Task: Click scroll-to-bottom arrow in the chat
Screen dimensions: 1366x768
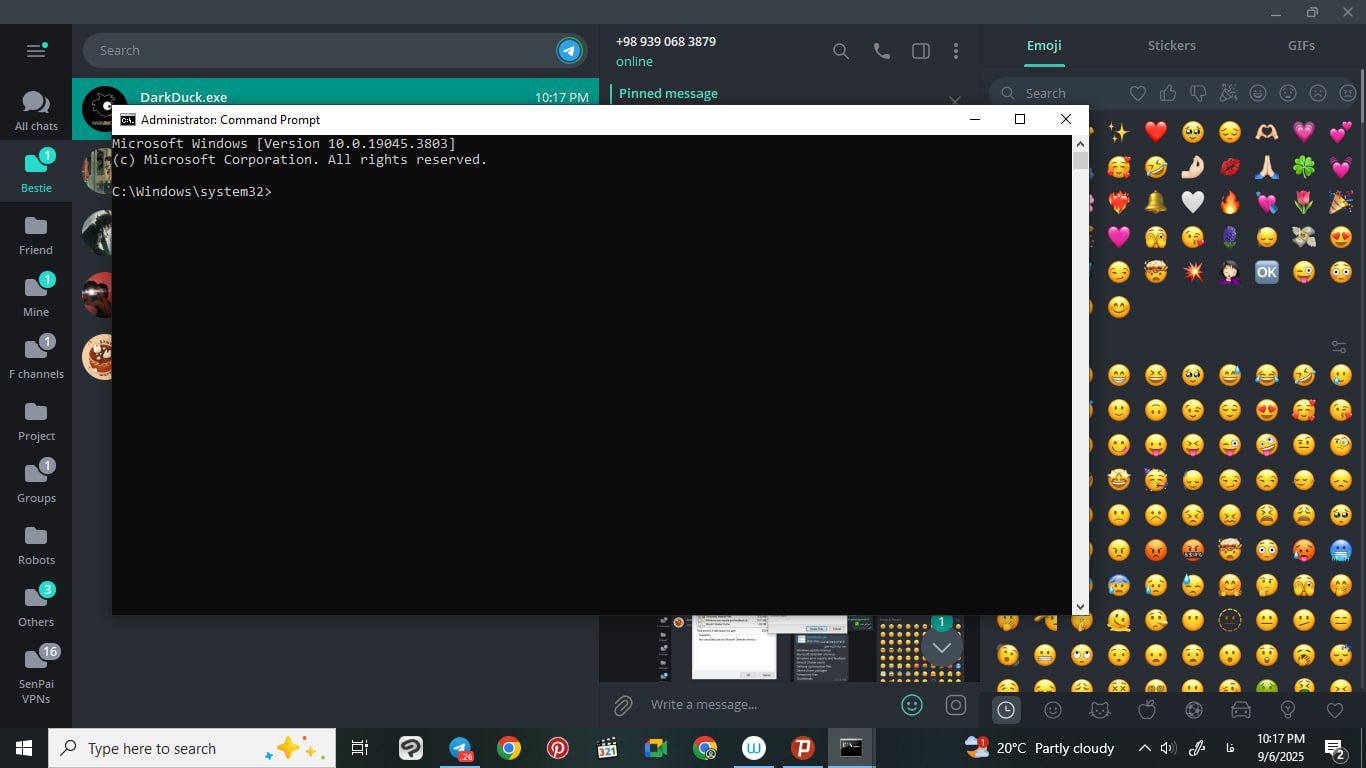Action: pyautogui.click(x=941, y=647)
